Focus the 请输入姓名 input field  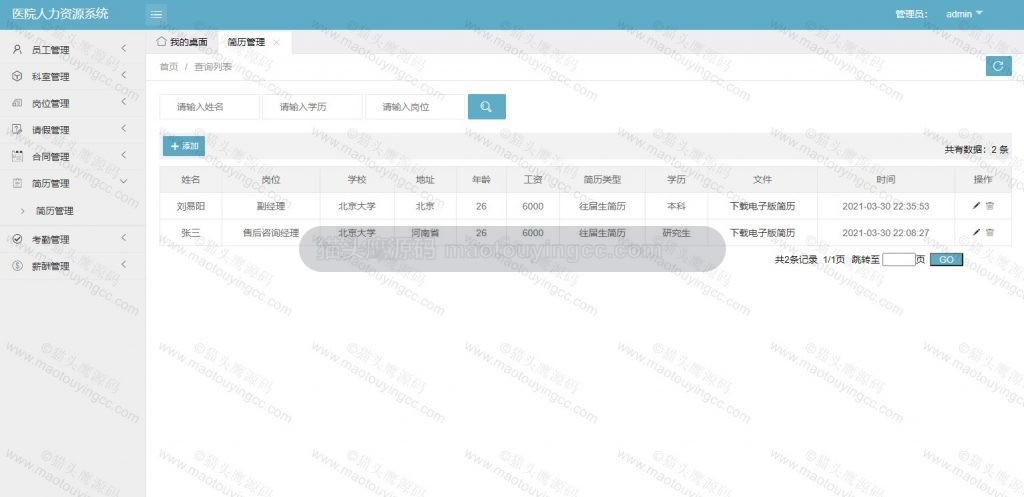tap(210, 107)
